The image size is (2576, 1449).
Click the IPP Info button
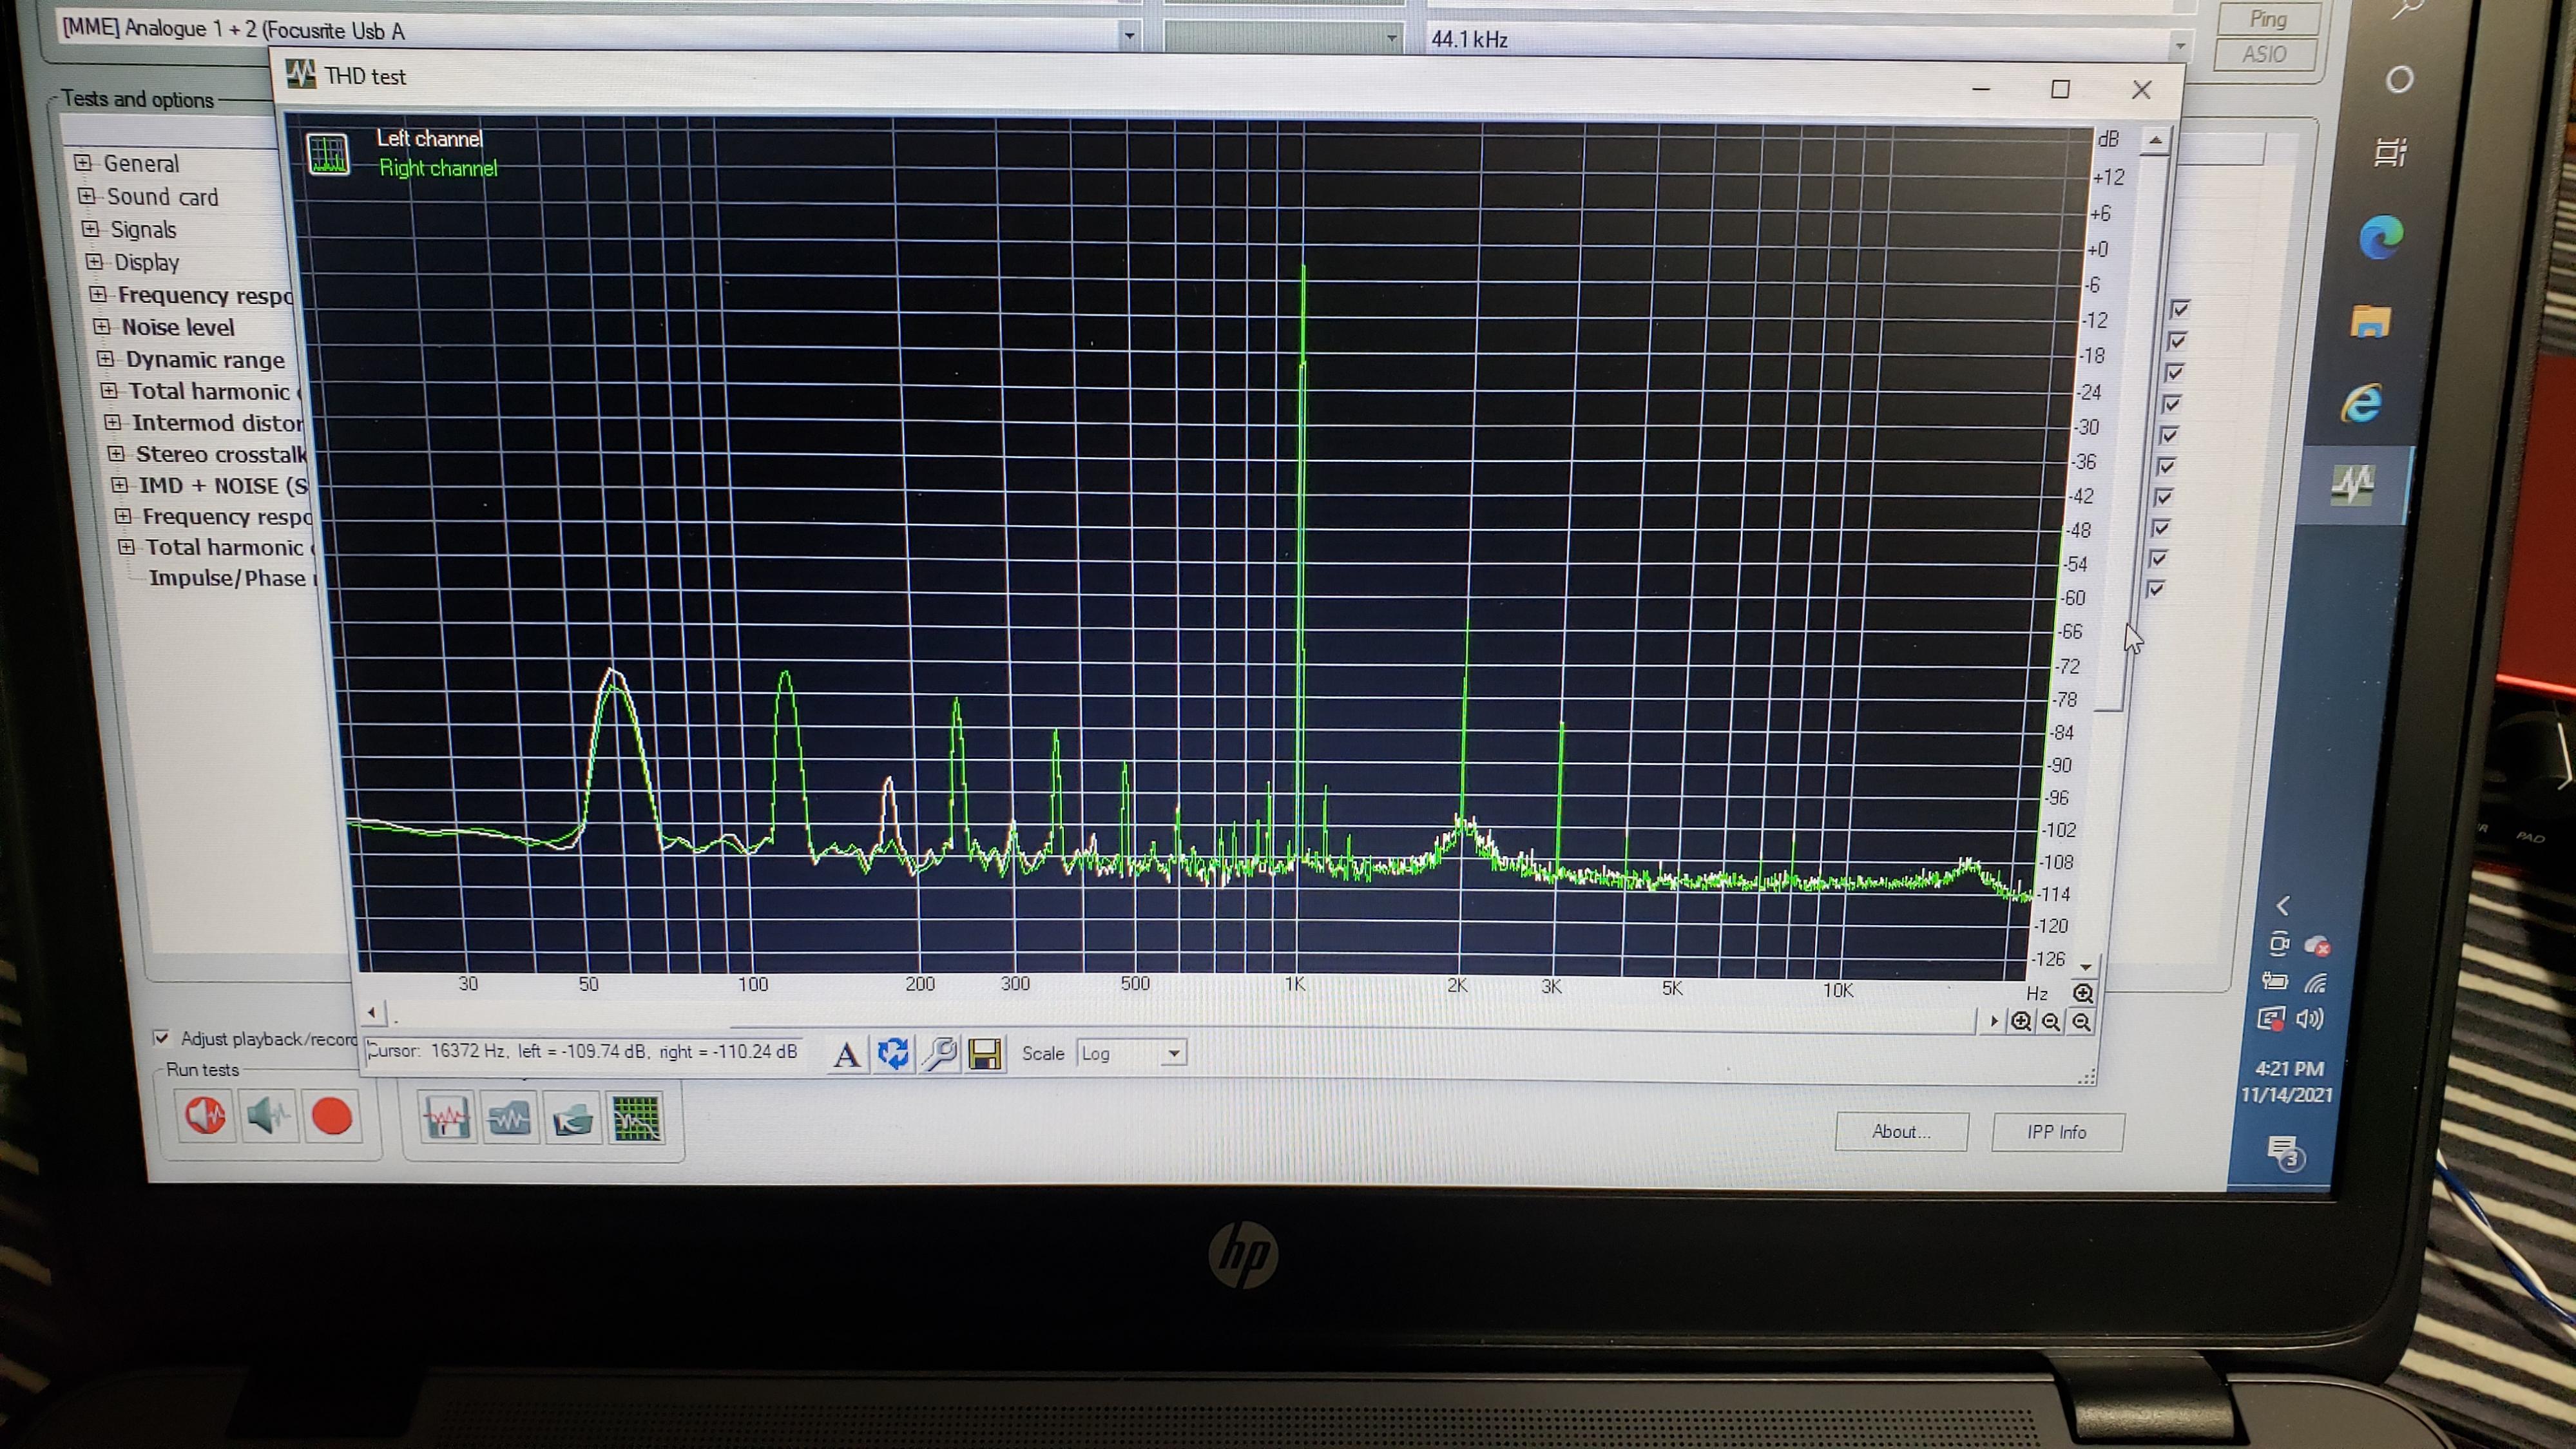point(2057,1132)
